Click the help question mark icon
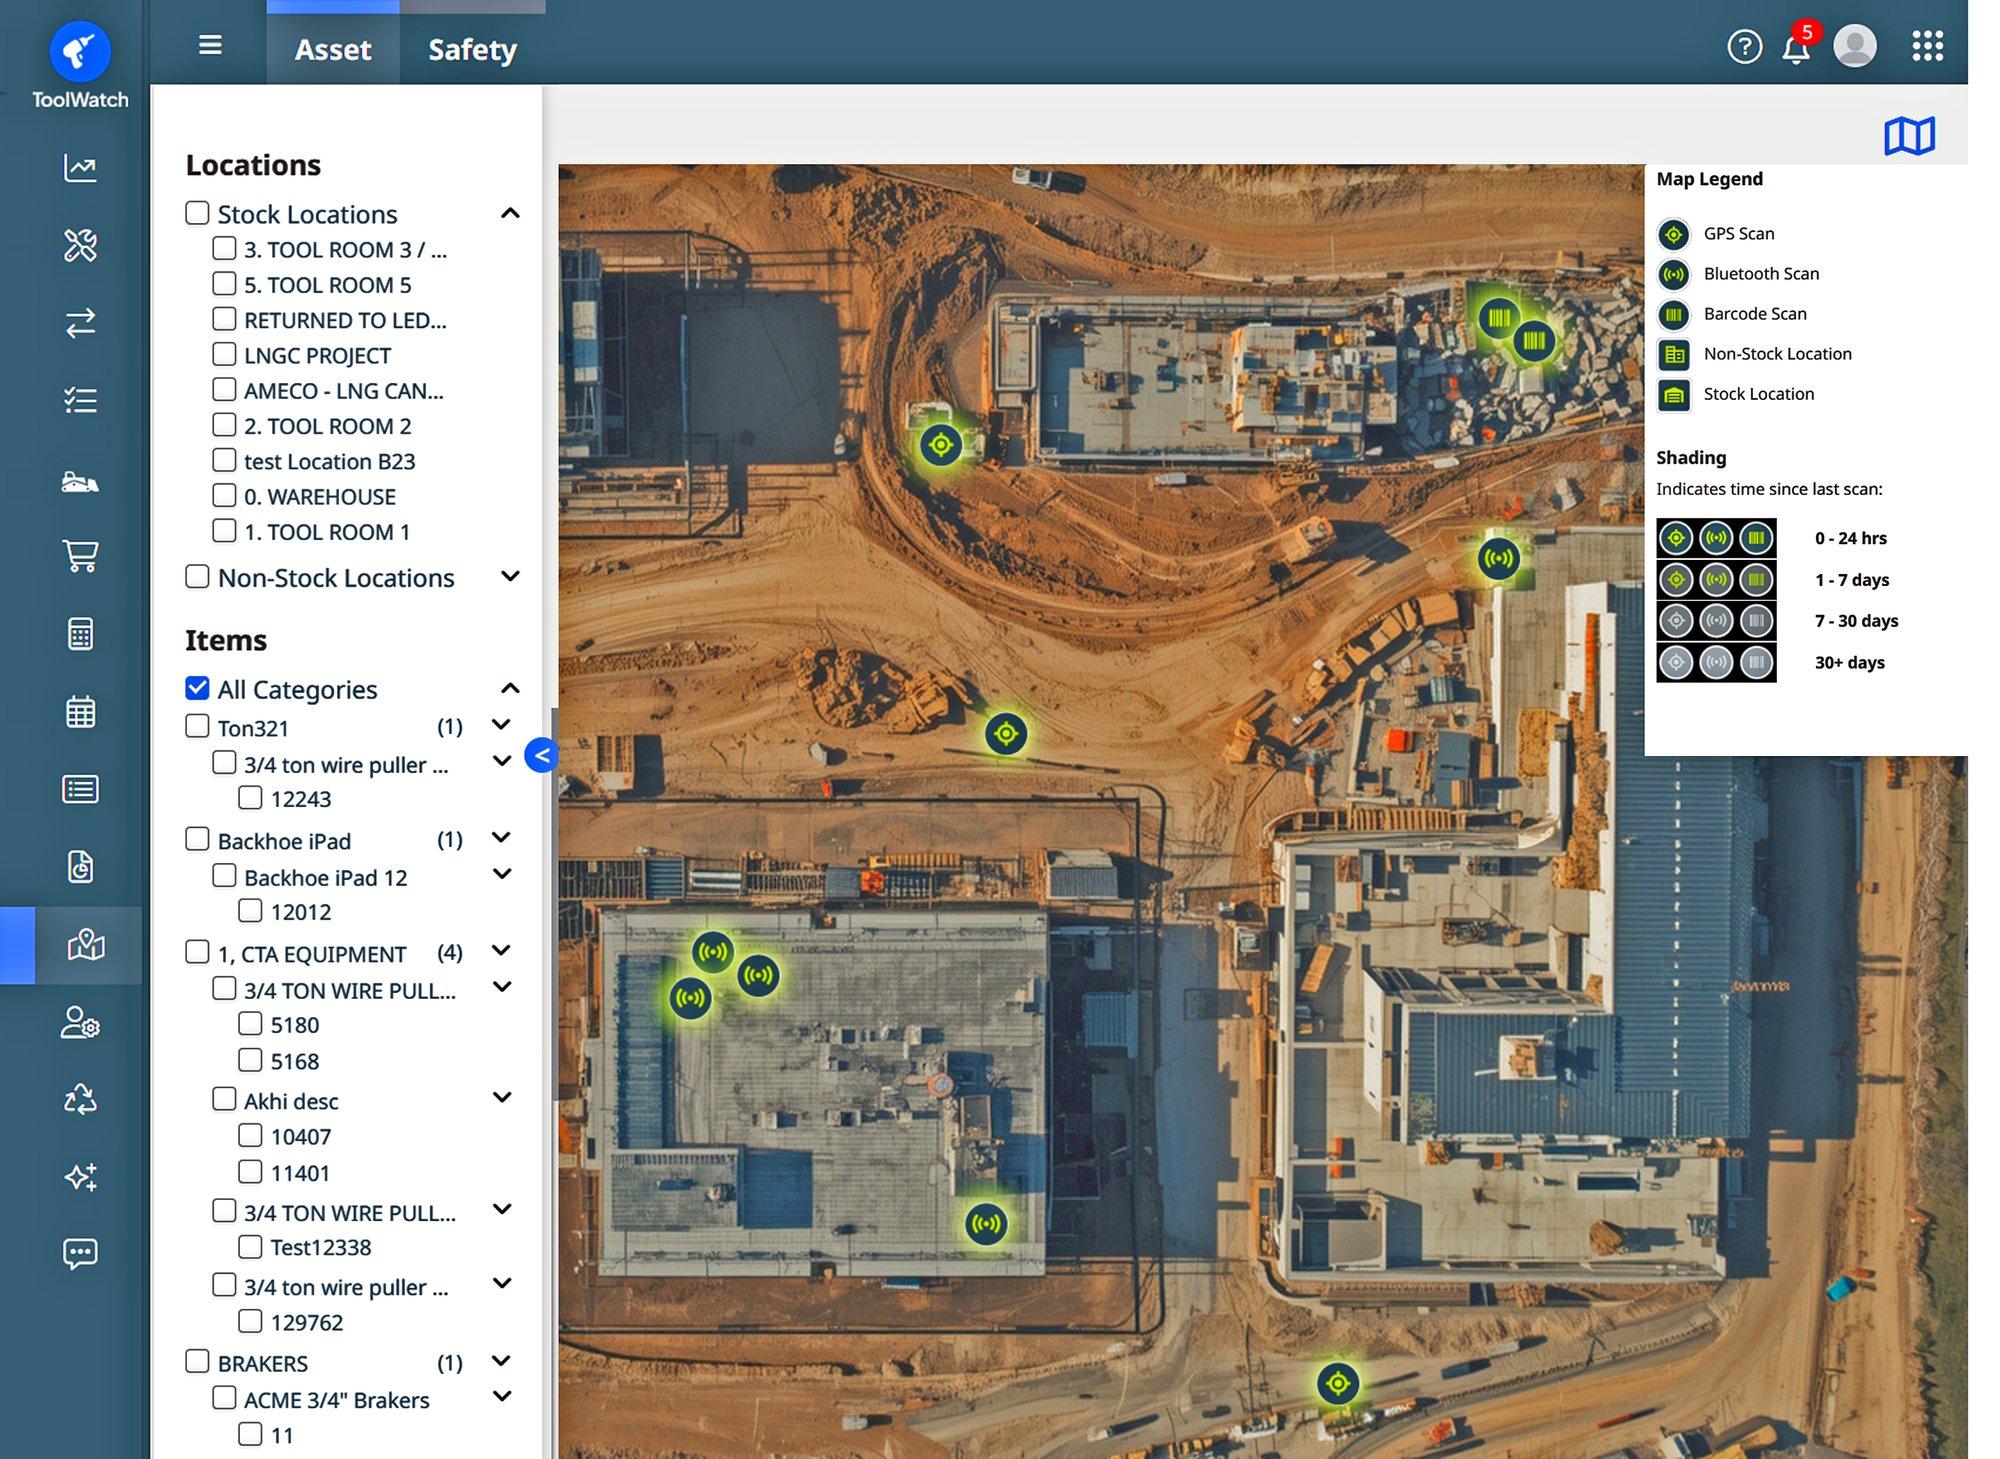 [1744, 47]
